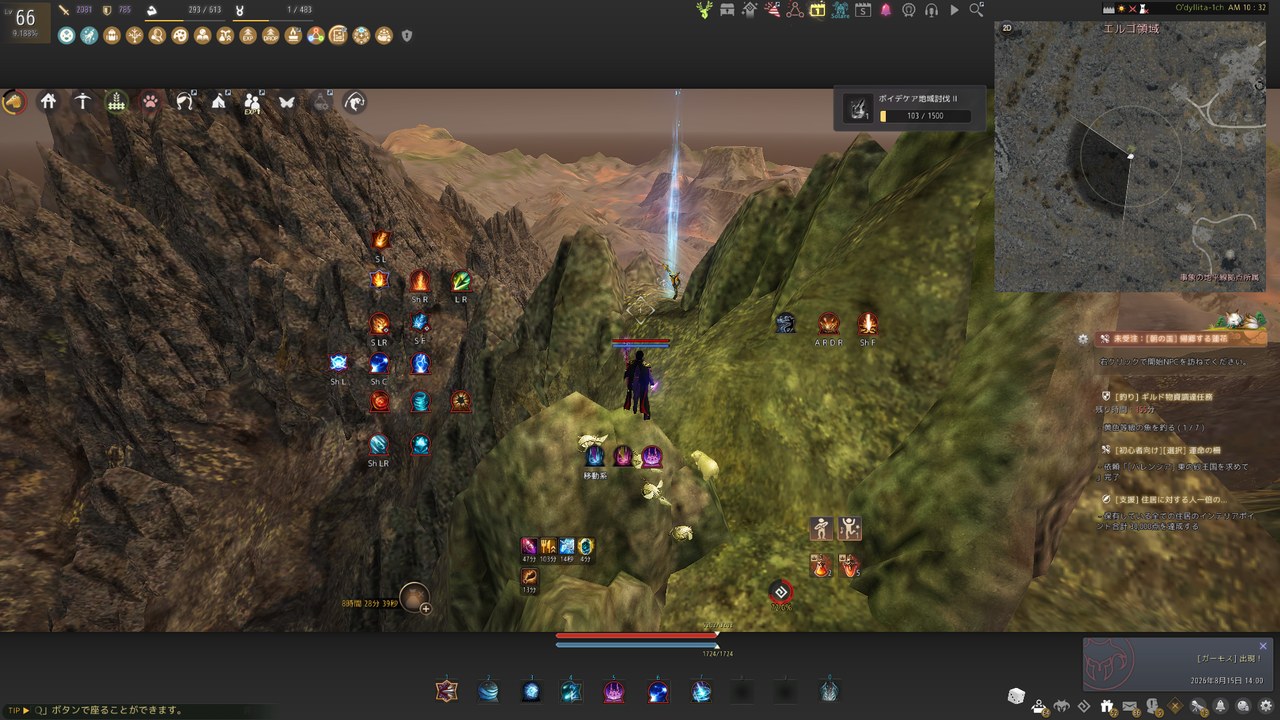
Task: Click the ボイデケア地域討伐 II subjugation icon
Action: point(858,108)
